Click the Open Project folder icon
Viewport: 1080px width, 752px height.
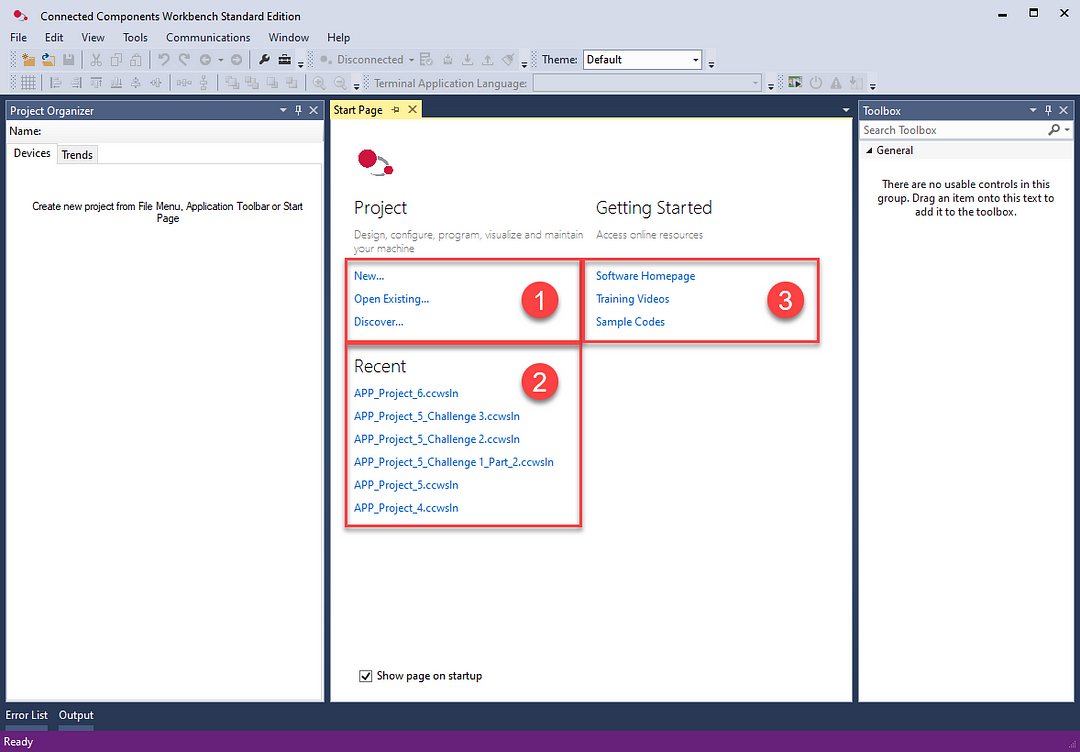click(x=48, y=60)
